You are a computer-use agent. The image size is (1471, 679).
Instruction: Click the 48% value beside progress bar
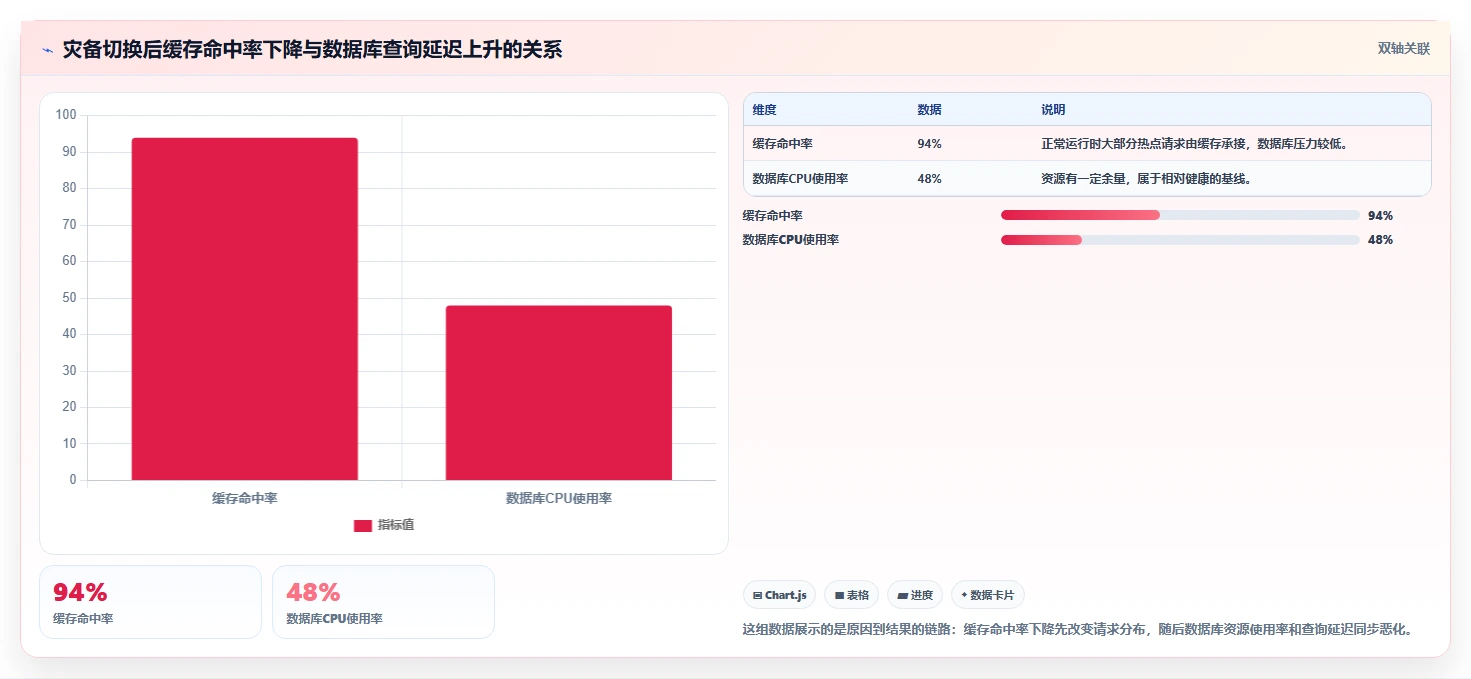tap(1380, 240)
